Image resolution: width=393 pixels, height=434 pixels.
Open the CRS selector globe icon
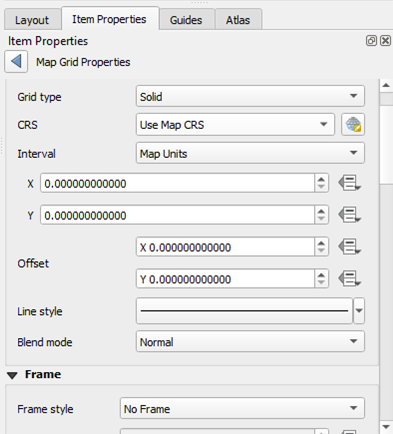[x=353, y=125]
